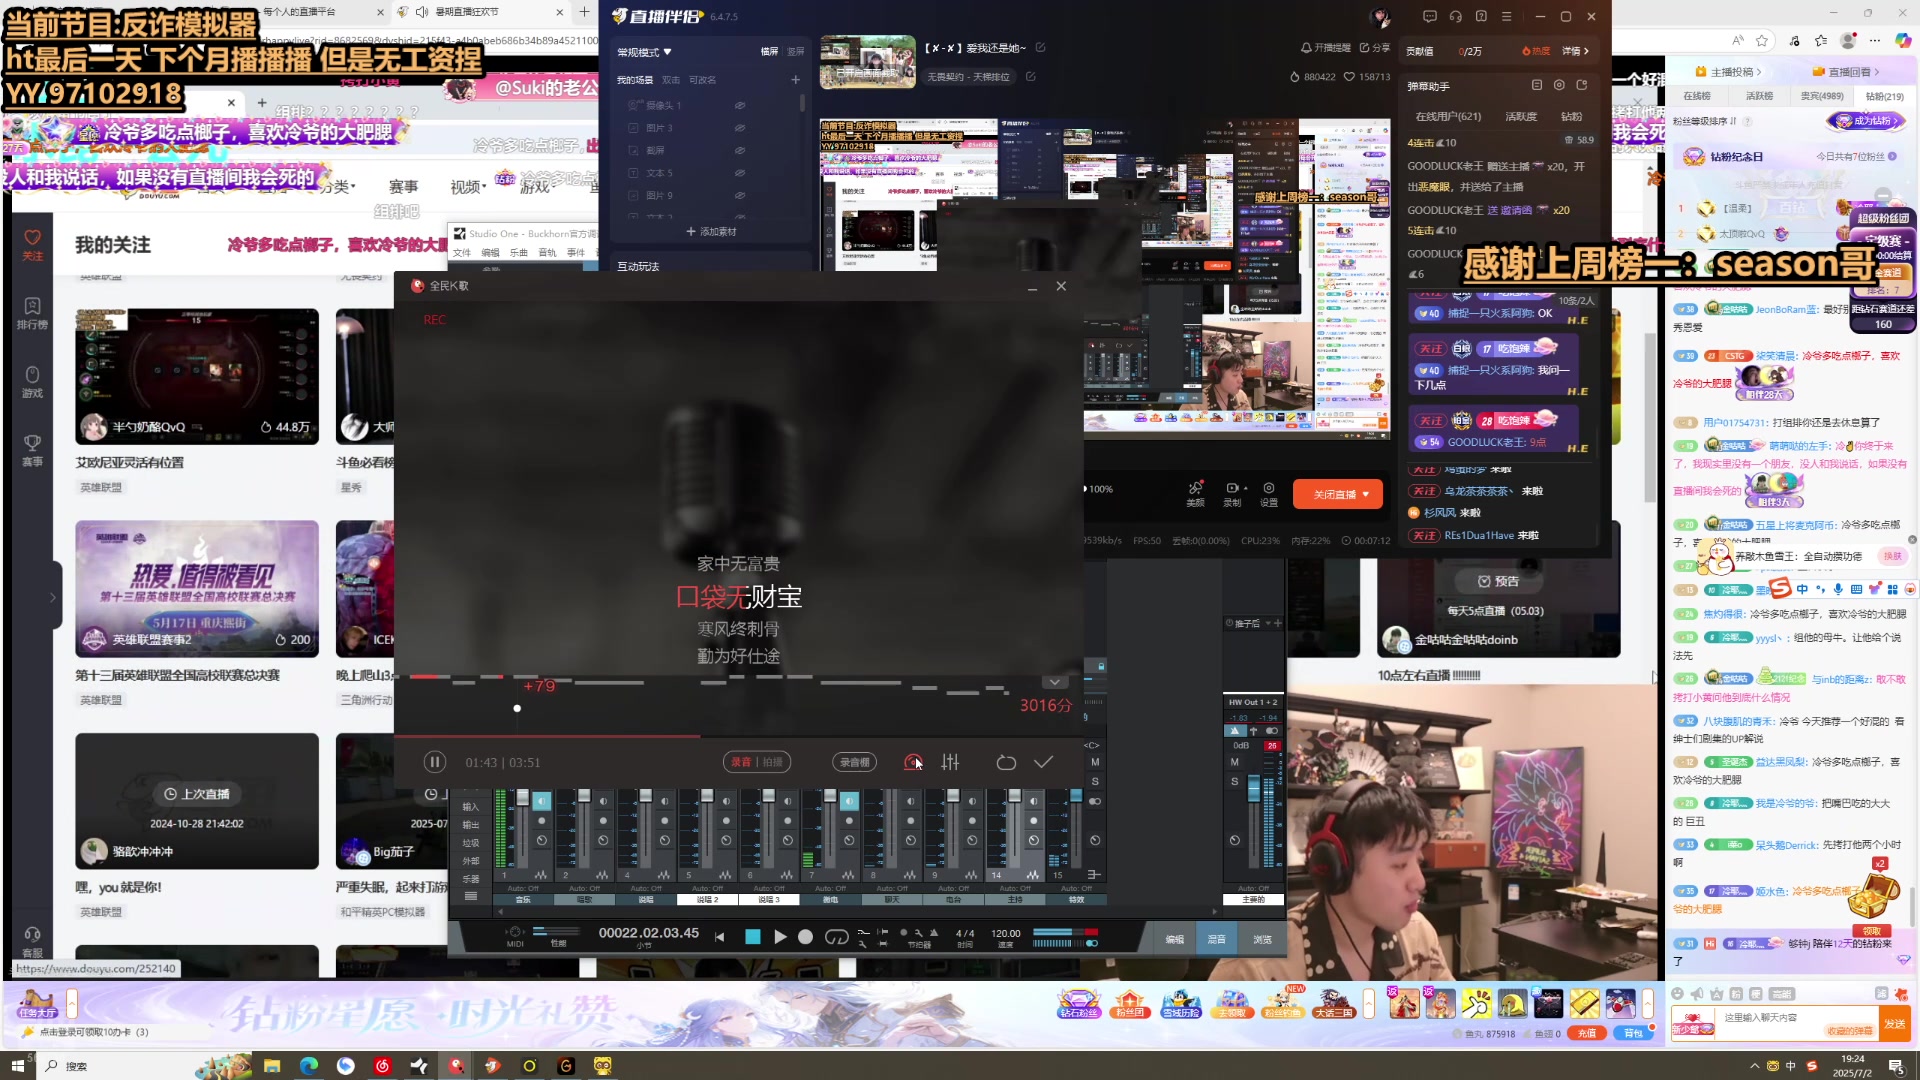The height and width of the screenshot is (1080, 1920).
Task: Expand the Douyu left sidebar arrow
Action: pos(52,597)
